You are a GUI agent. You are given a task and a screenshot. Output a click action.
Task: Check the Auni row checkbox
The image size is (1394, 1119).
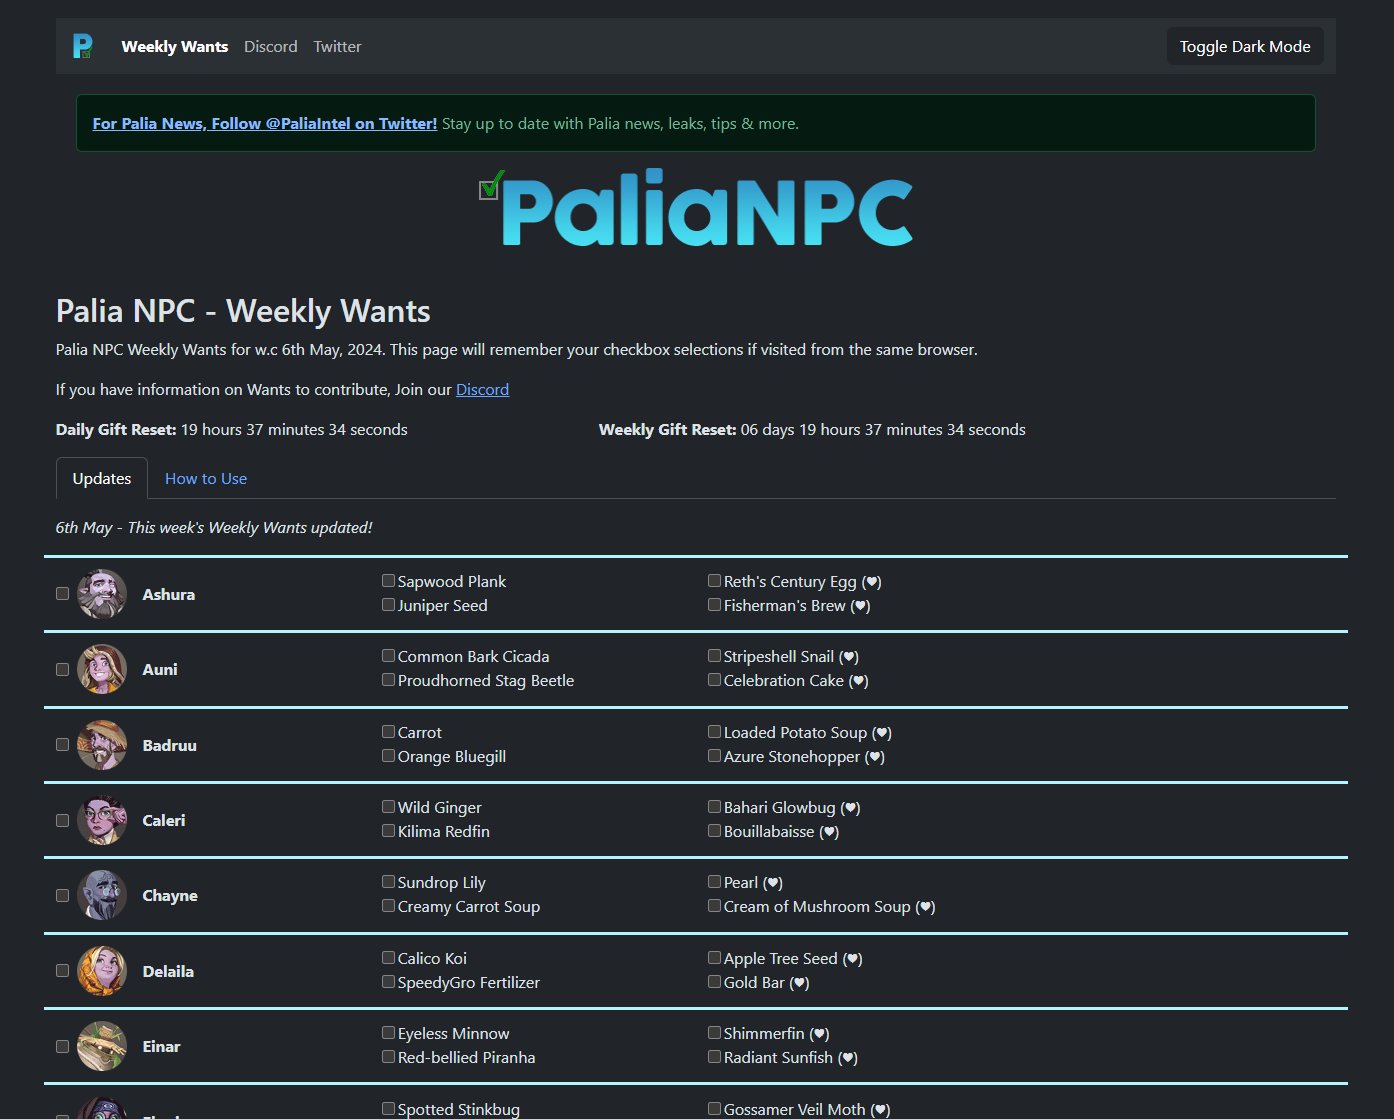pos(62,669)
